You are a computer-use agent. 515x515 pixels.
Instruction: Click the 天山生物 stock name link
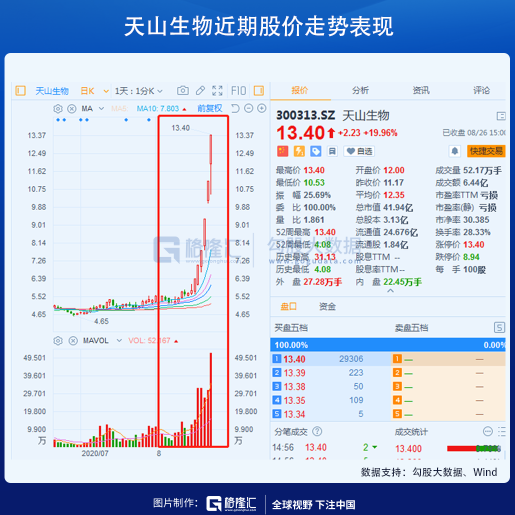point(52,91)
